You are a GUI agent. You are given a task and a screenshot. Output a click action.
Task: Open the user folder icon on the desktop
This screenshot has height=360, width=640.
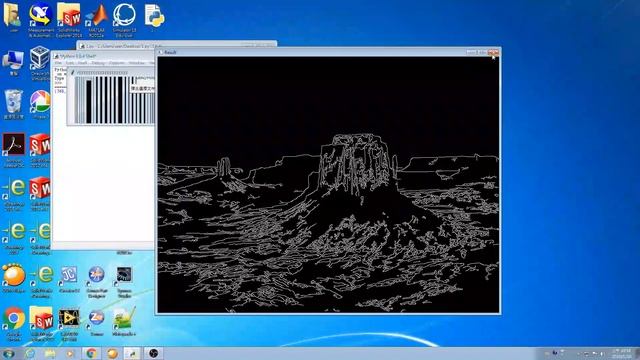(x=13, y=17)
